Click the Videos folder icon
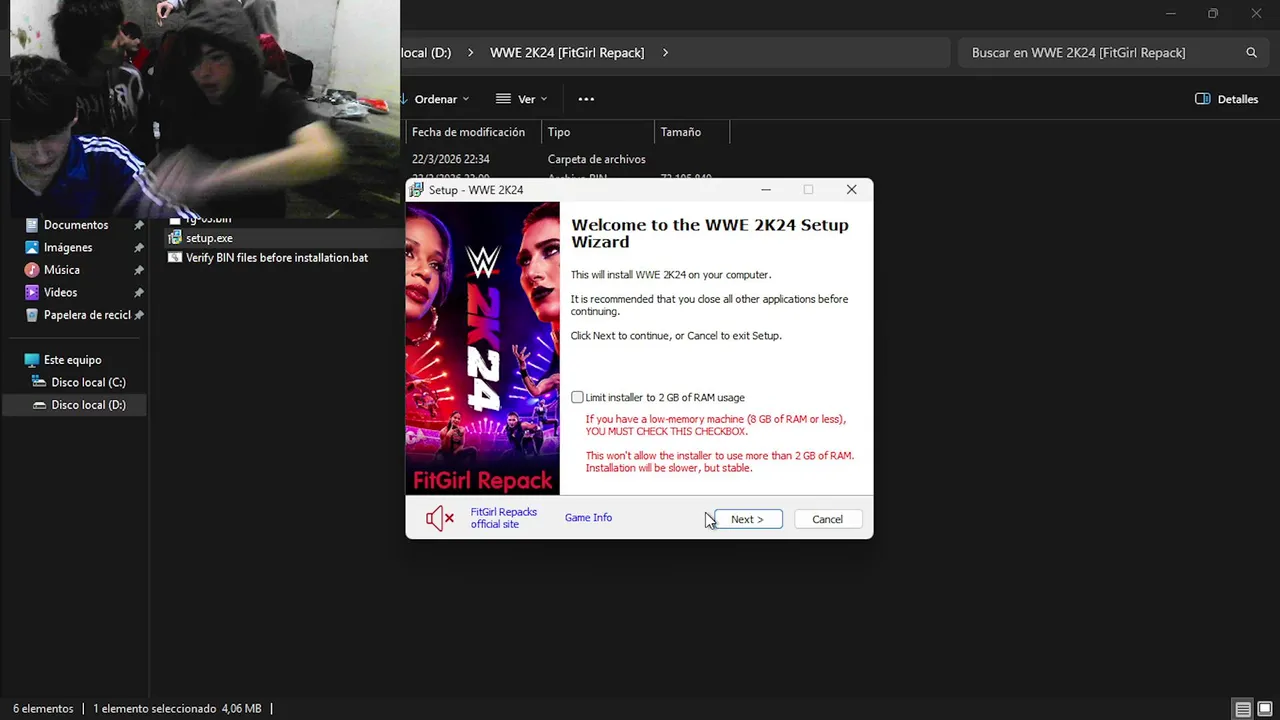This screenshot has width=1280, height=720. point(32,293)
